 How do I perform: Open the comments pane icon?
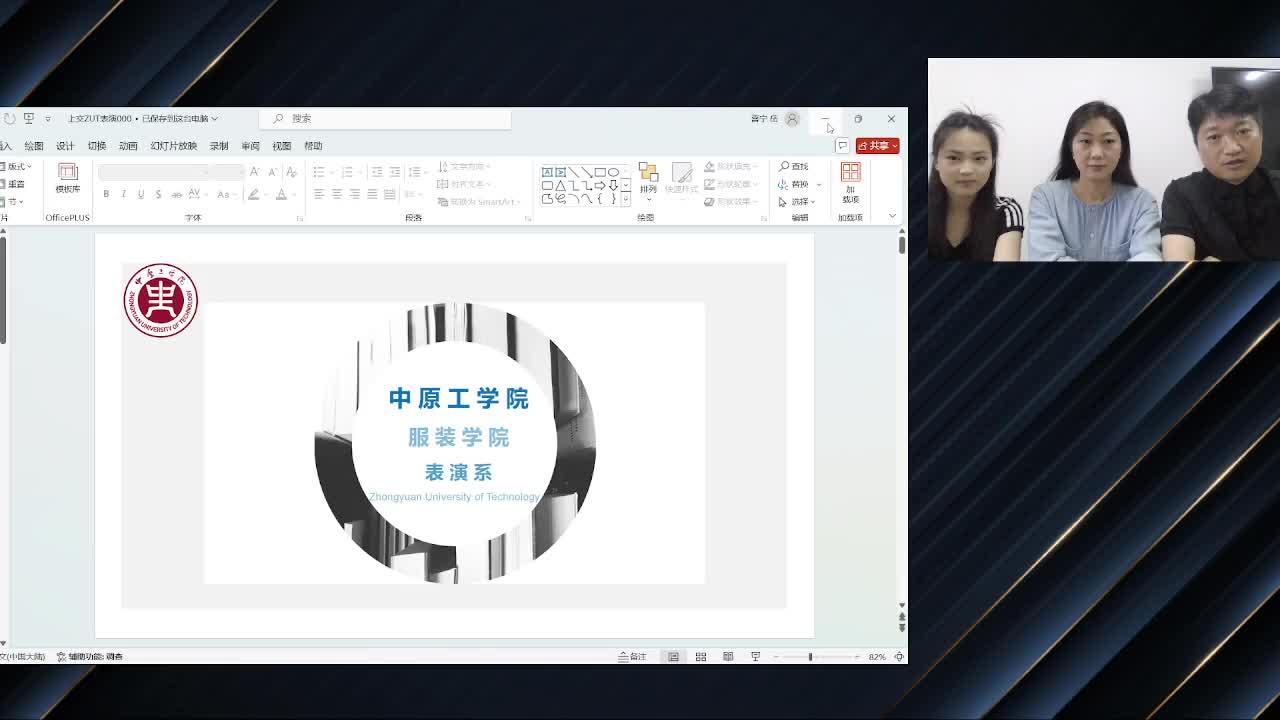(x=842, y=146)
